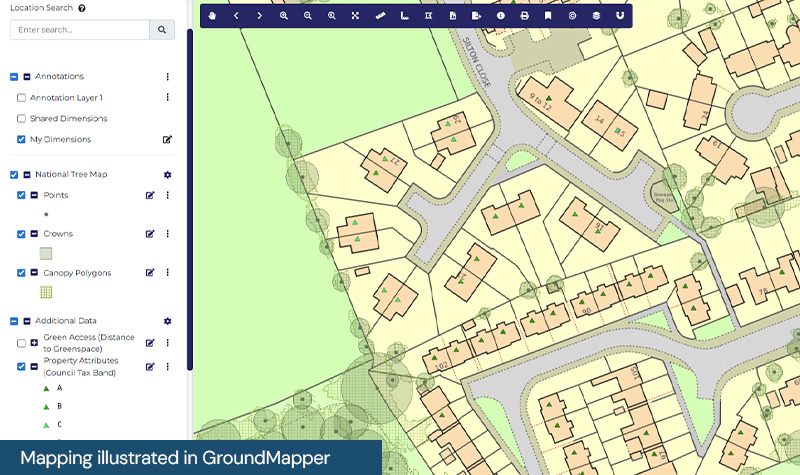Uncheck the My Dimensions layer
This screenshot has width=800, height=475.
[22, 140]
